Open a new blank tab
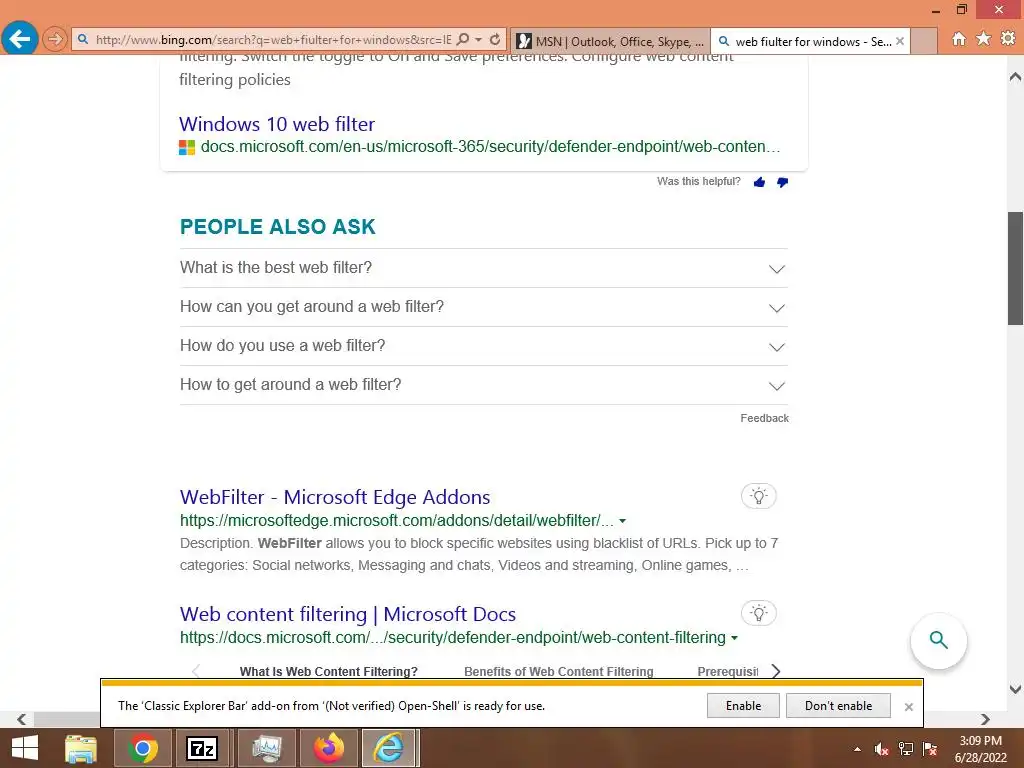 pyautogui.click(x=923, y=41)
